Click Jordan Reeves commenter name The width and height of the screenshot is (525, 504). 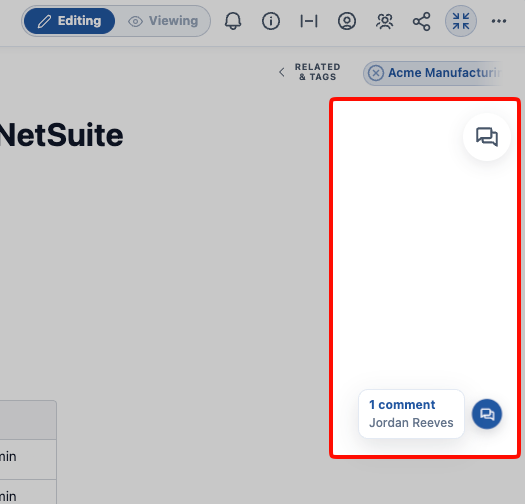point(411,423)
